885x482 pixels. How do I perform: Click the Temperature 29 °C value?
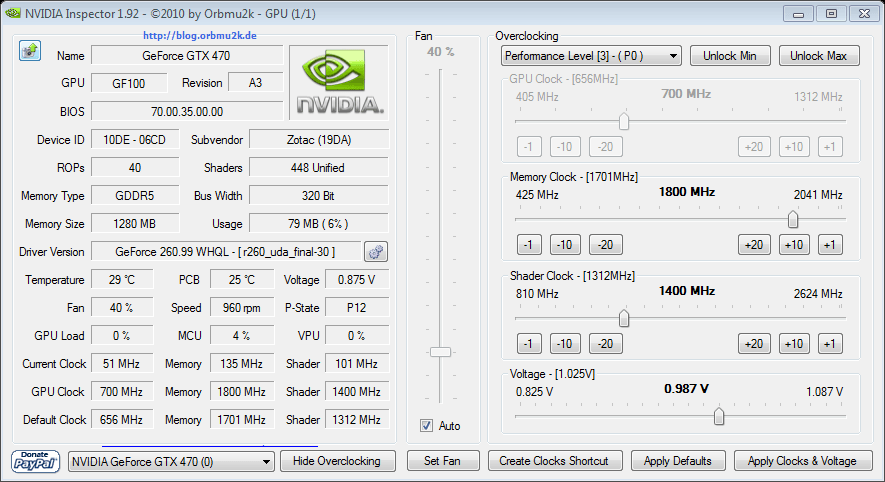tap(122, 279)
